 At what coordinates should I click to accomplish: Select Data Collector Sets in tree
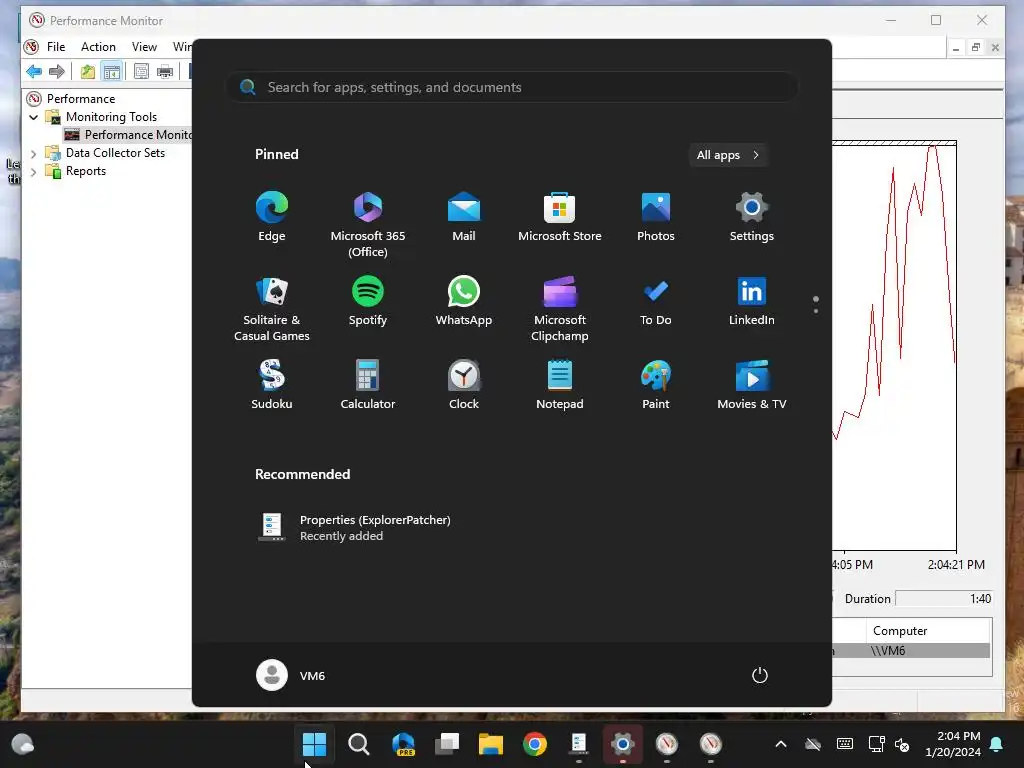pyautogui.click(x=115, y=153)
